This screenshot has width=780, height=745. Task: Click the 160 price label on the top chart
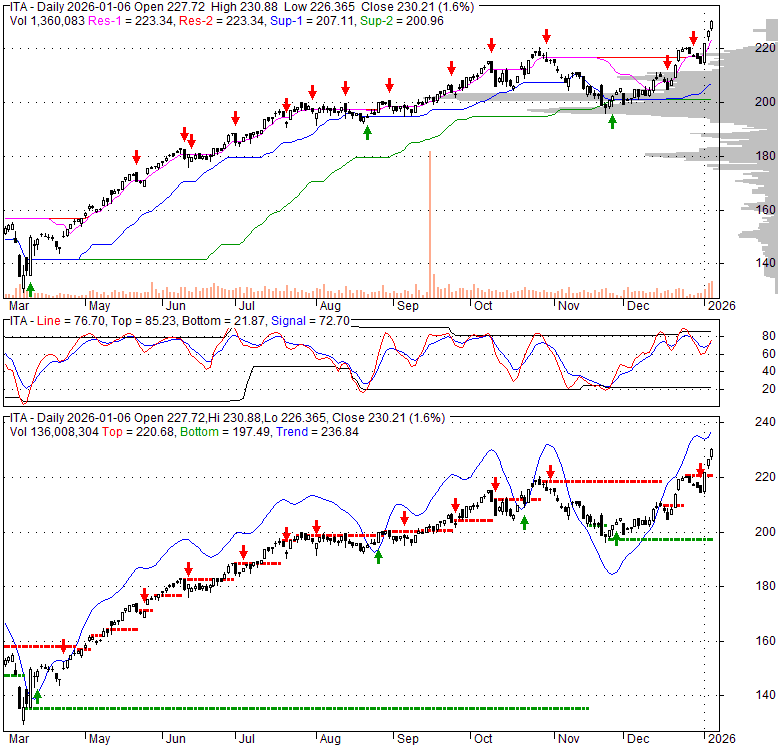765,209
